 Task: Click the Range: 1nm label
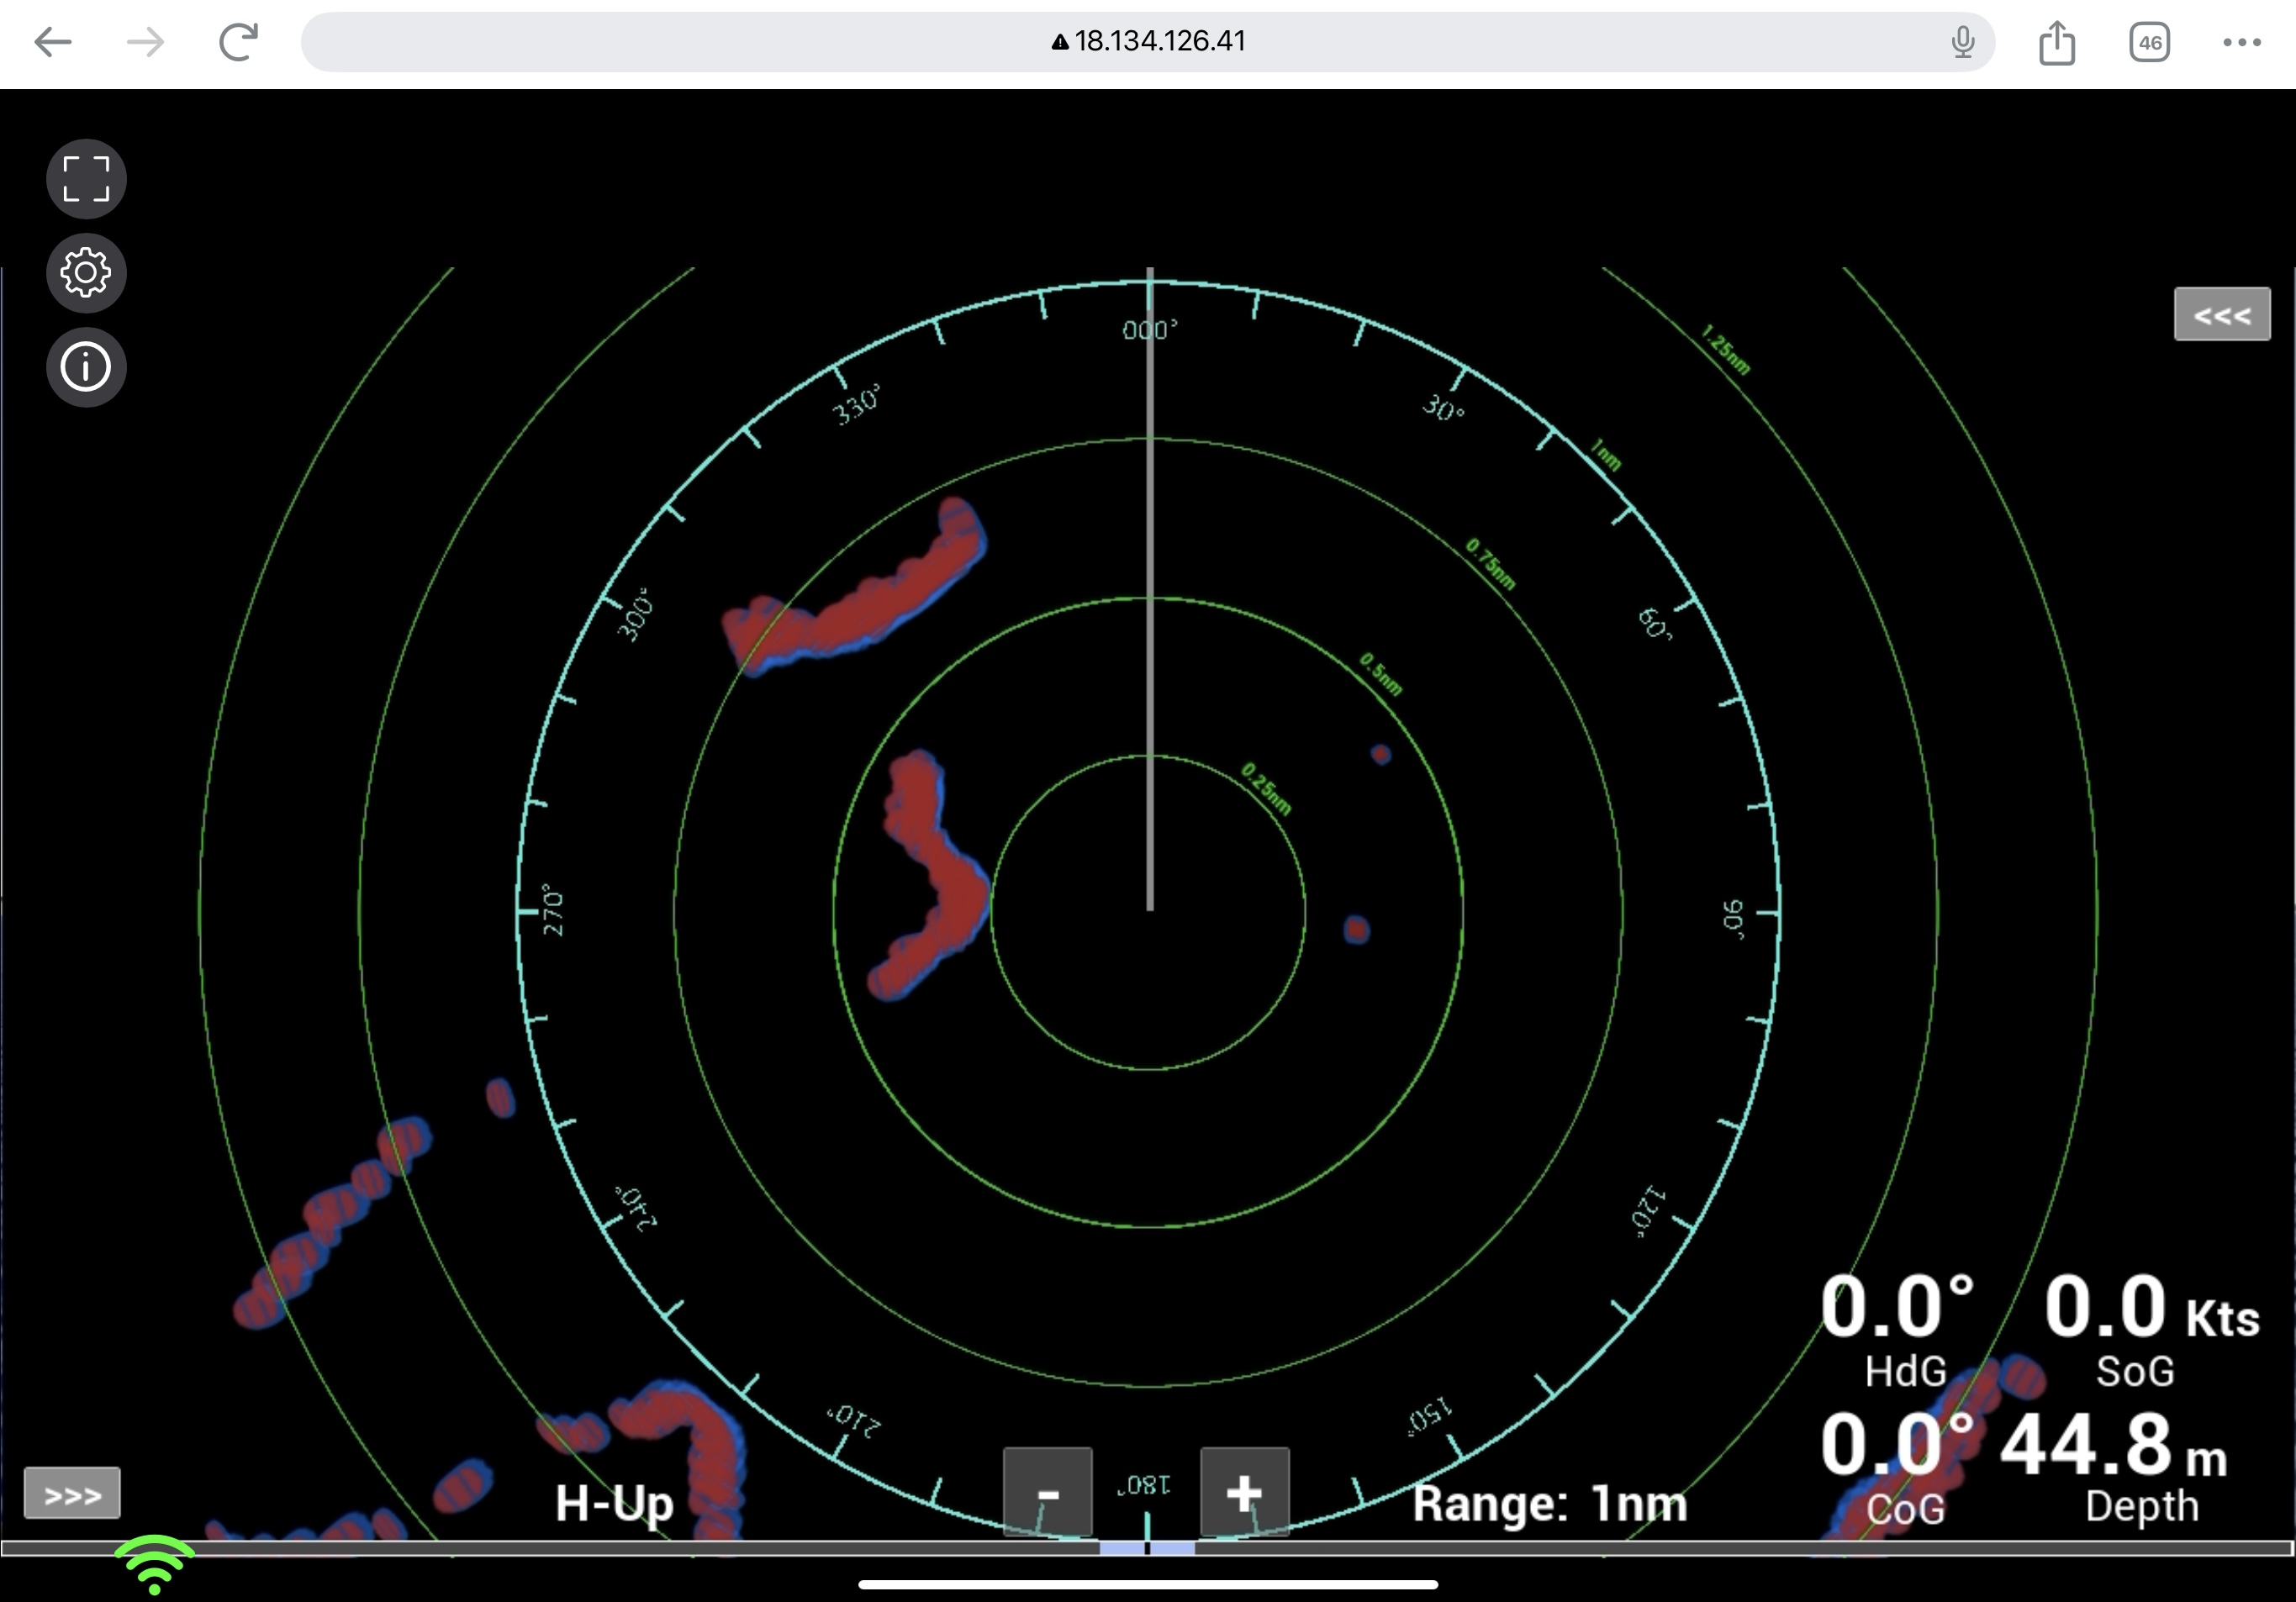1549,1503
